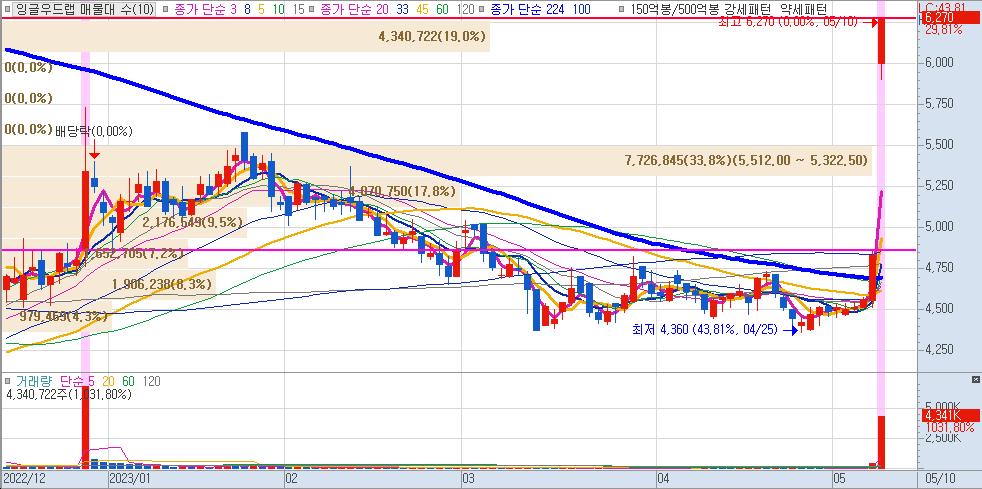Screen dimensions: 982x489
Task: Close the volume pane with the x button
Action: [975, 379]
